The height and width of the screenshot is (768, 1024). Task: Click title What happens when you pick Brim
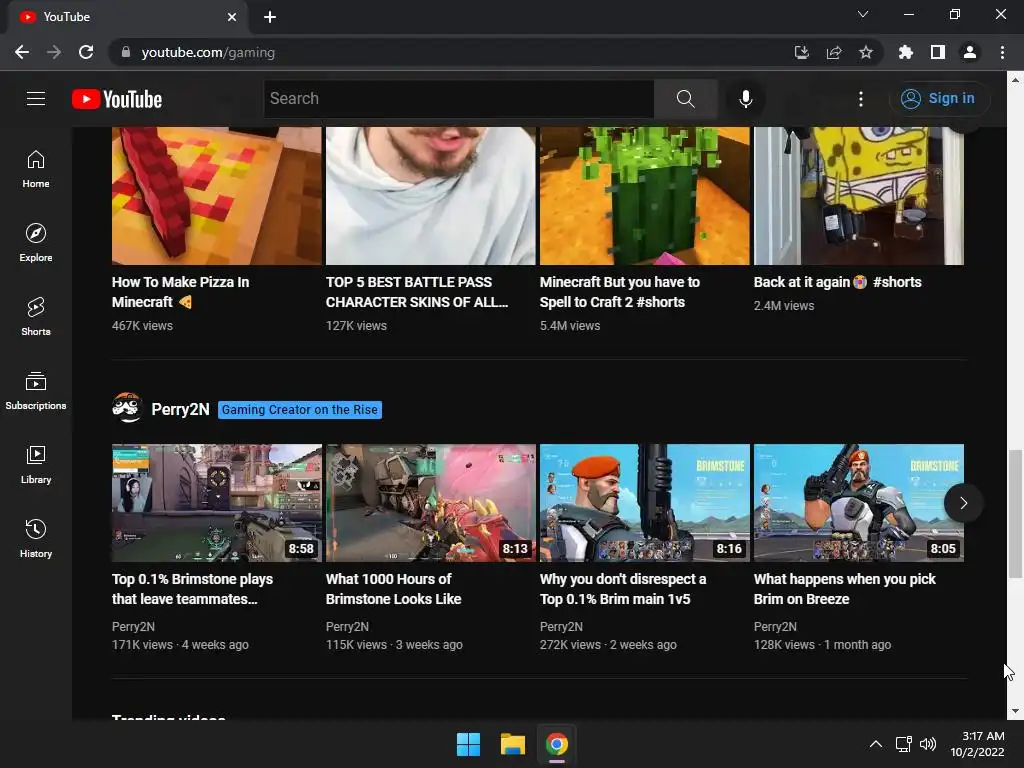click(844, 589)
